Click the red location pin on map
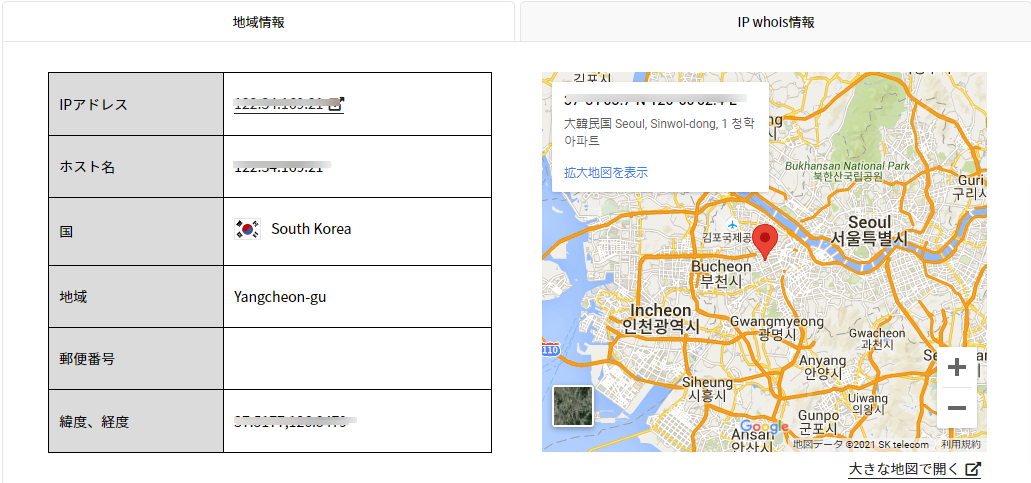This screenshot has width=1031, height=483. point(765,240)
